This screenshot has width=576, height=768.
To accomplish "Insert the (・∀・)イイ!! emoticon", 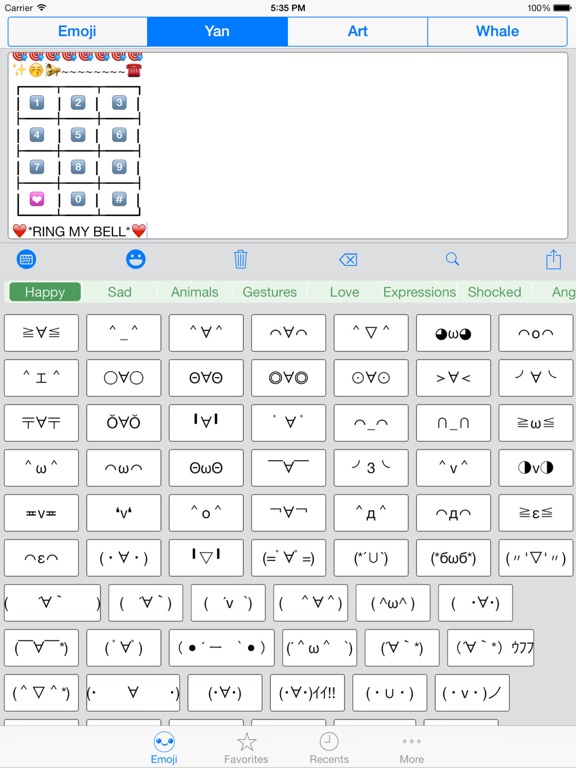I will point(307,693).
